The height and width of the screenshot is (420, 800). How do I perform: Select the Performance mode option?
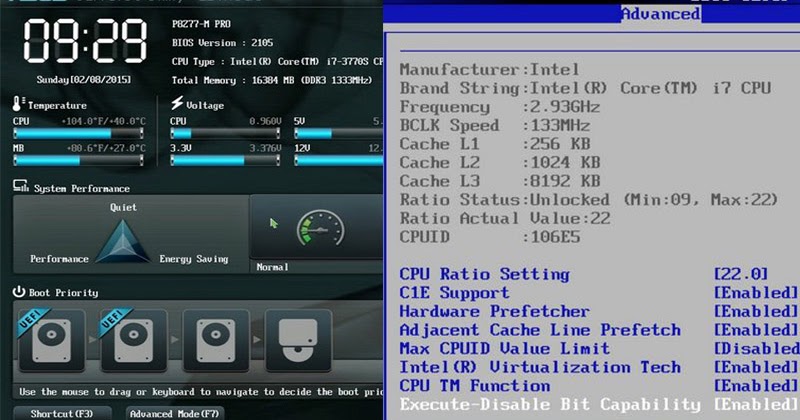pyautogui.click(x=59, y=259)
